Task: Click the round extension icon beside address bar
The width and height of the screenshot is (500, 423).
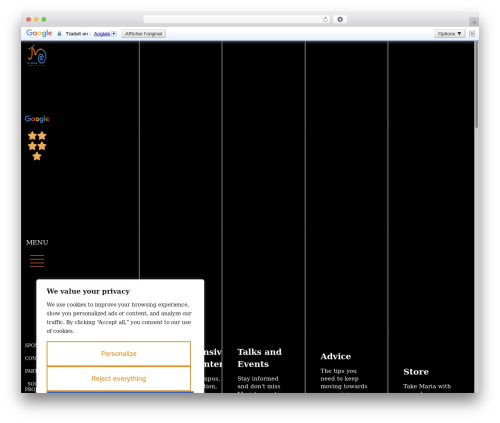Action: pos(340,19)
